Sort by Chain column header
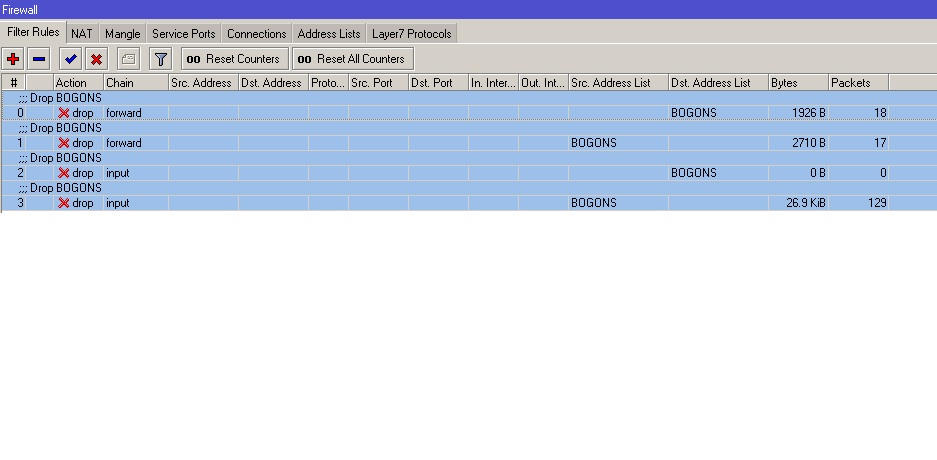The width and height of the screenshot is (937, 460). (x=136, y=82)
